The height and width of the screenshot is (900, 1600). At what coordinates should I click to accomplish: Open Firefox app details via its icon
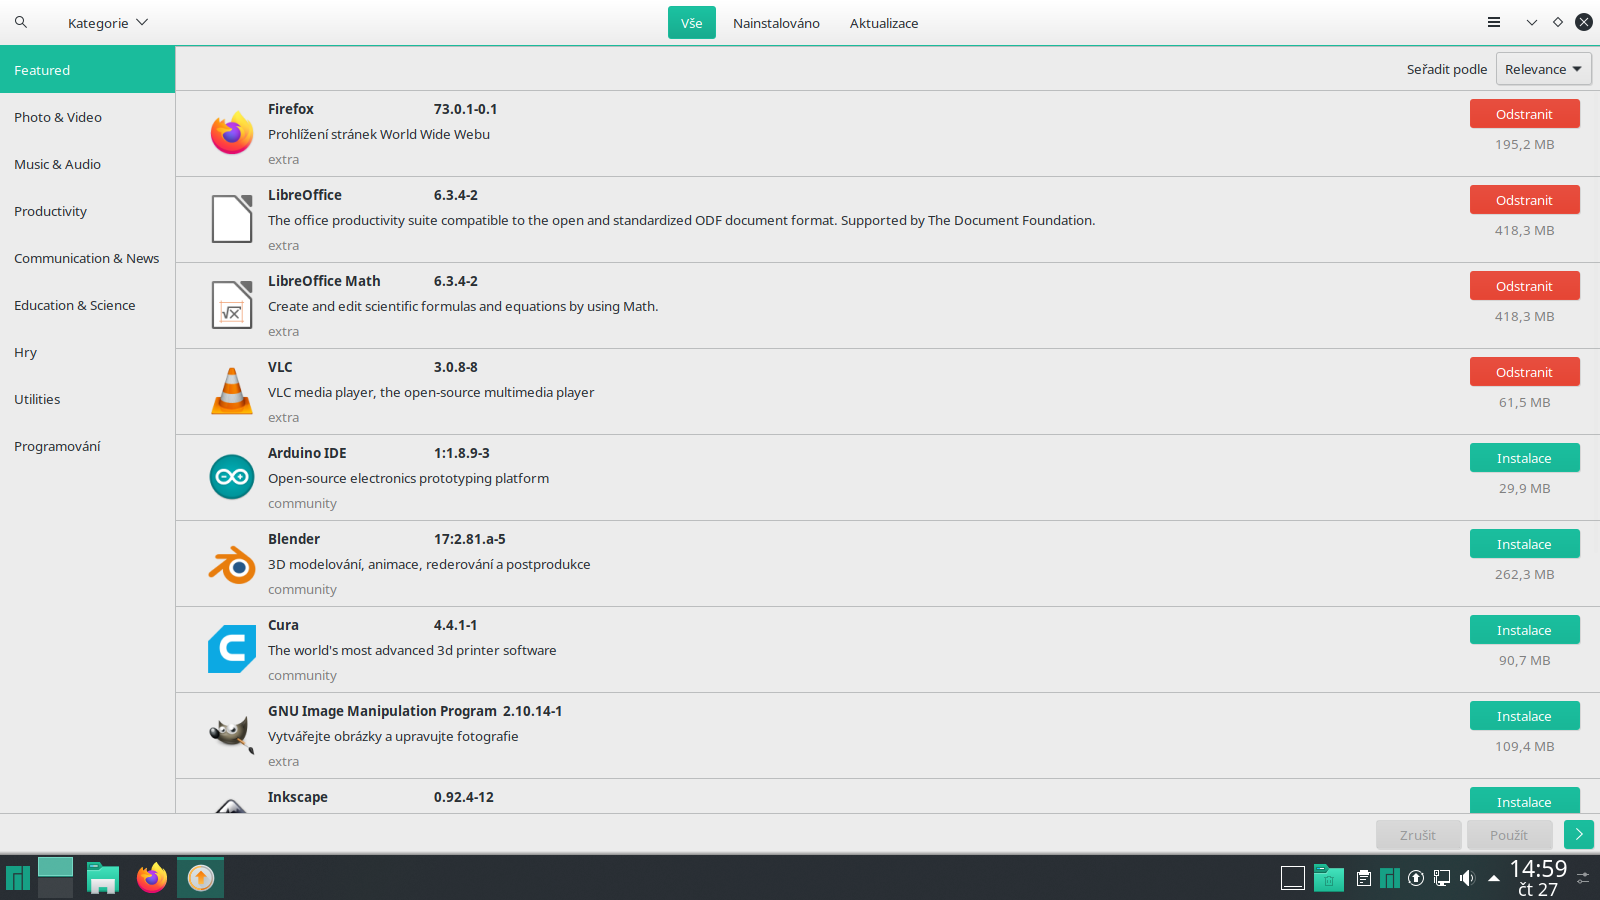click(x=231, y=133)
